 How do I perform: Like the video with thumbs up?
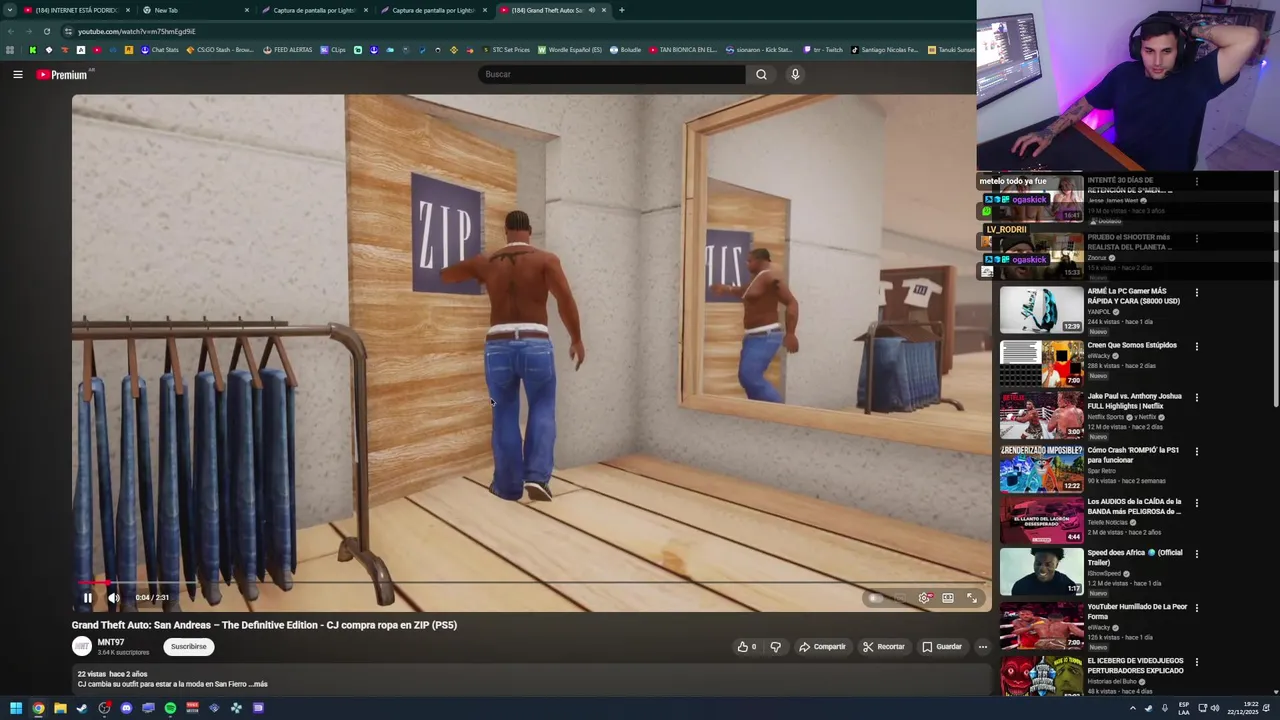click(x=747, y=647)
